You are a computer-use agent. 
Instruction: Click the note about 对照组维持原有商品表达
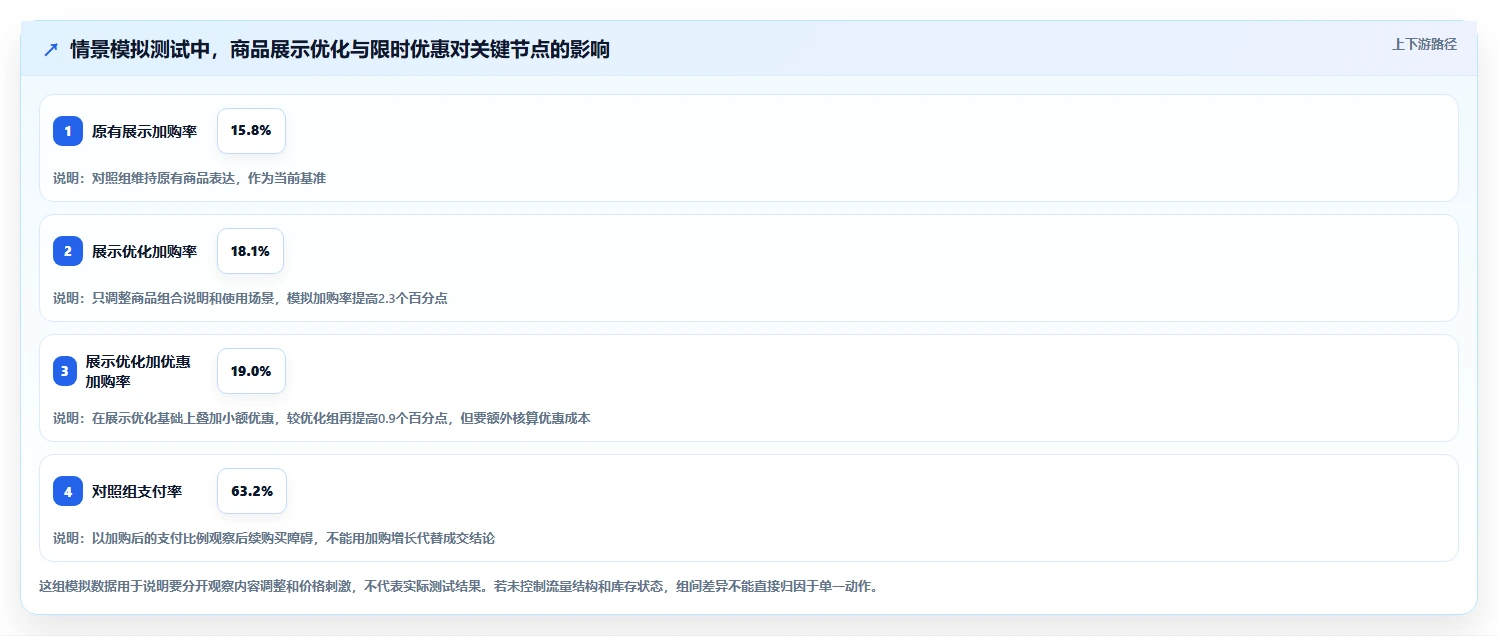[x=189, y=178]
